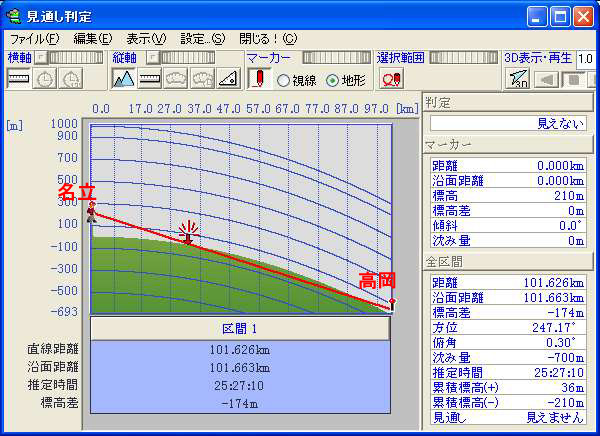Click the マーカー panel header
Screen dimensions: 600x436
click(508, 145)
